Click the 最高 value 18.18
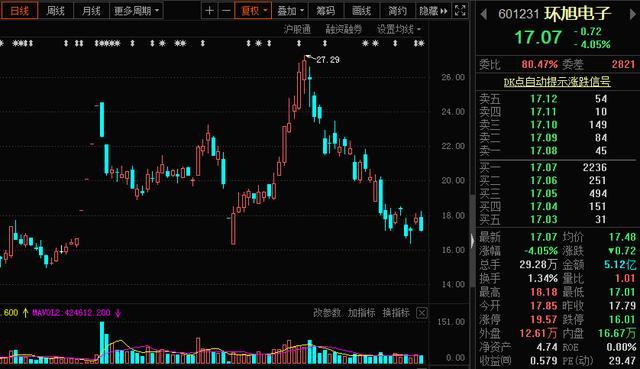Viewport: 640px width, 369px height. tap(544, 292)
